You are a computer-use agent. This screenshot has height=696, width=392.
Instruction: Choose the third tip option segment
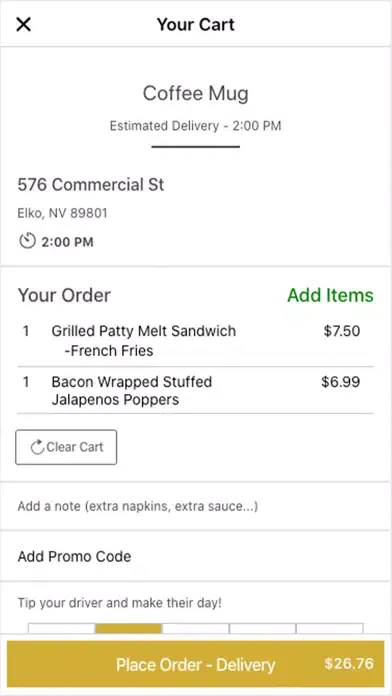coord(196,629)
